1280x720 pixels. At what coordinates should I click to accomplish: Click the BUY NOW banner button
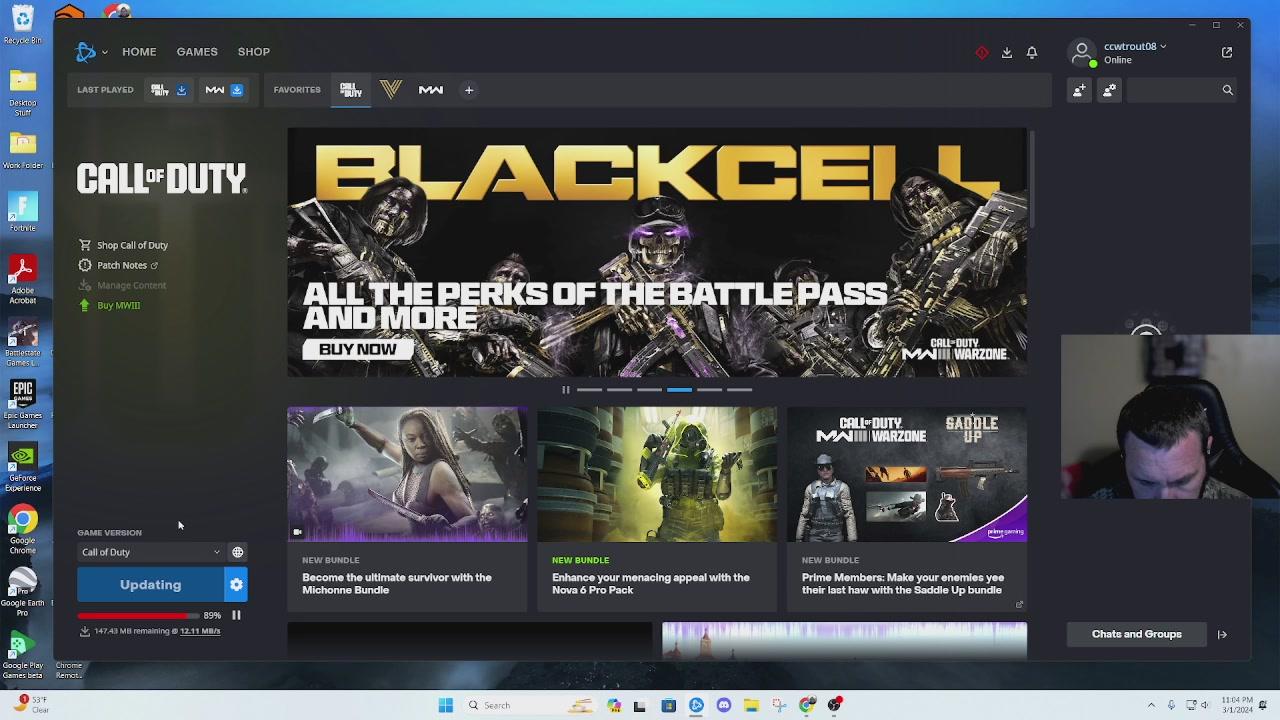click(x=358, y=349)
